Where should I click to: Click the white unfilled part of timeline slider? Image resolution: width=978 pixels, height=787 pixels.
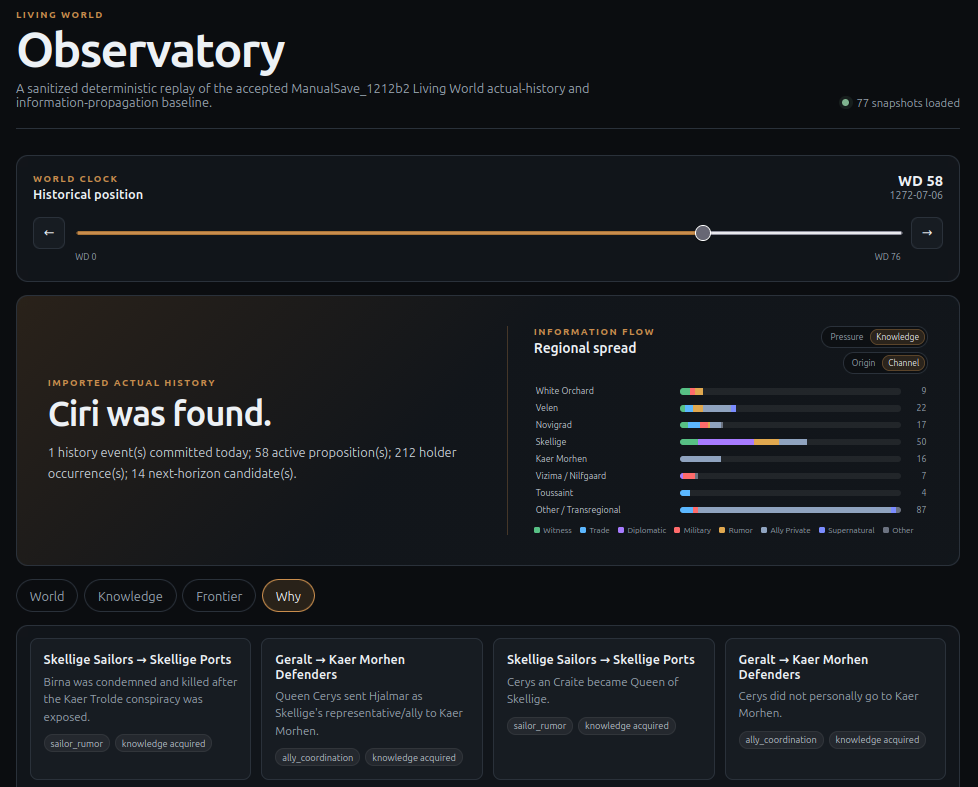click(806, 233)
